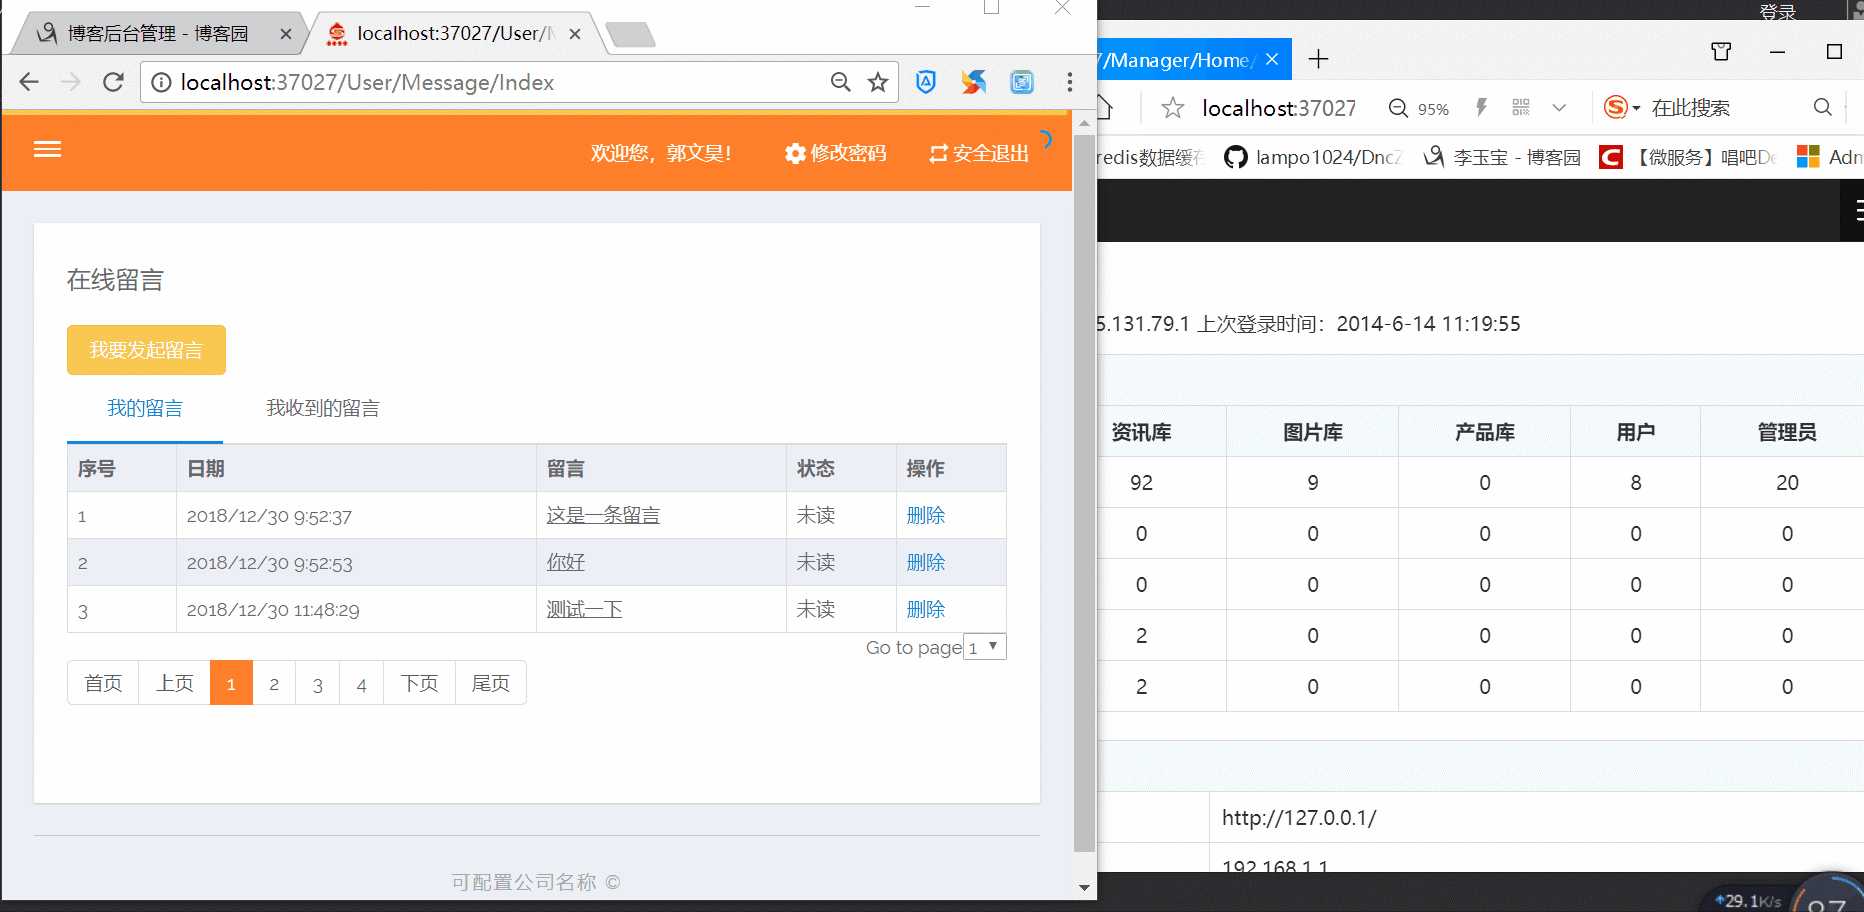Select page 4 in pagination
Viewport: 1864px width, 912px height.
pos(361,683)
